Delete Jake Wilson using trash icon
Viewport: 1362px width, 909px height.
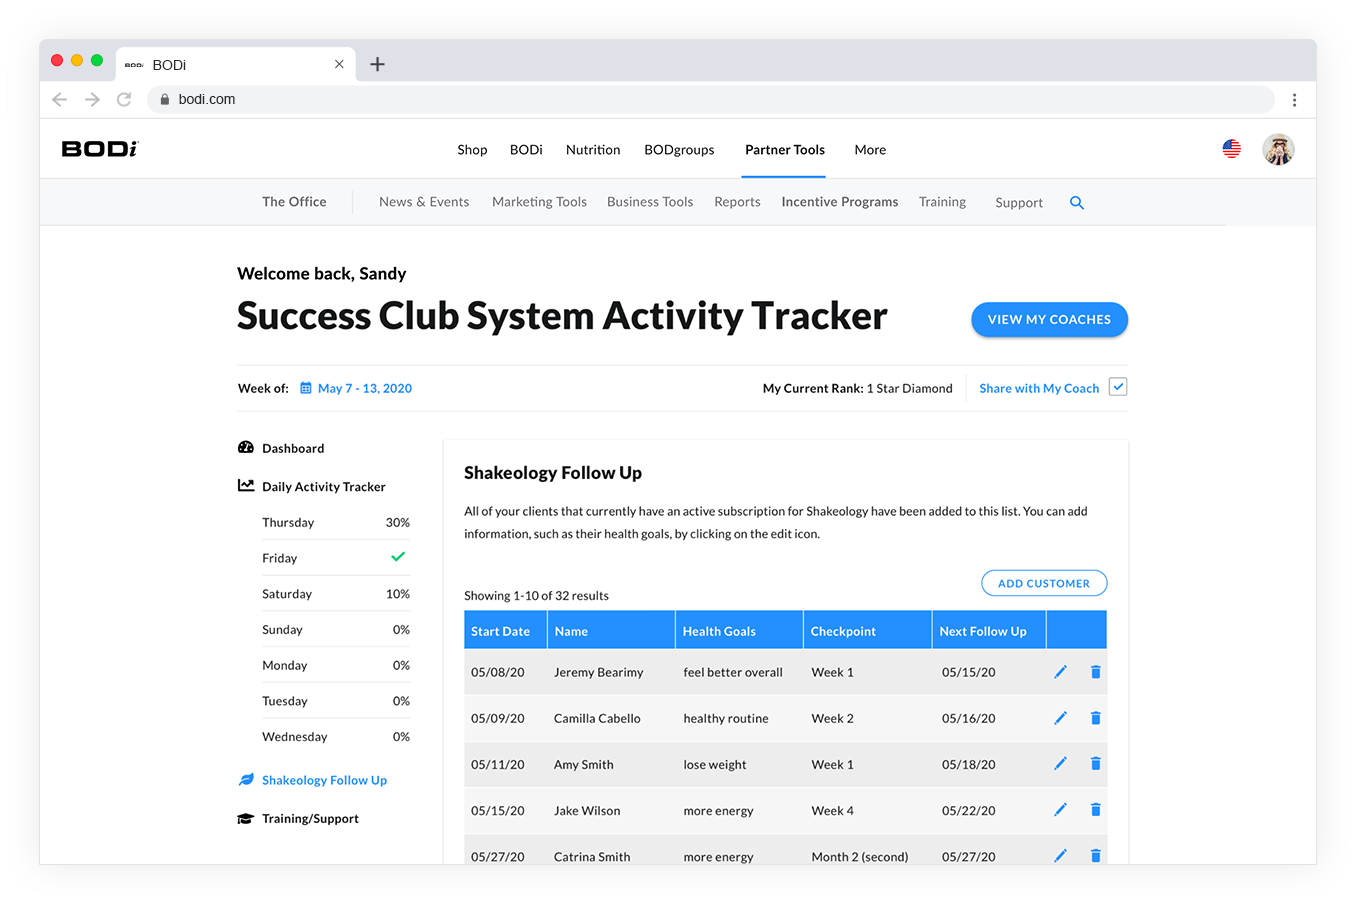pos(1095,810)
